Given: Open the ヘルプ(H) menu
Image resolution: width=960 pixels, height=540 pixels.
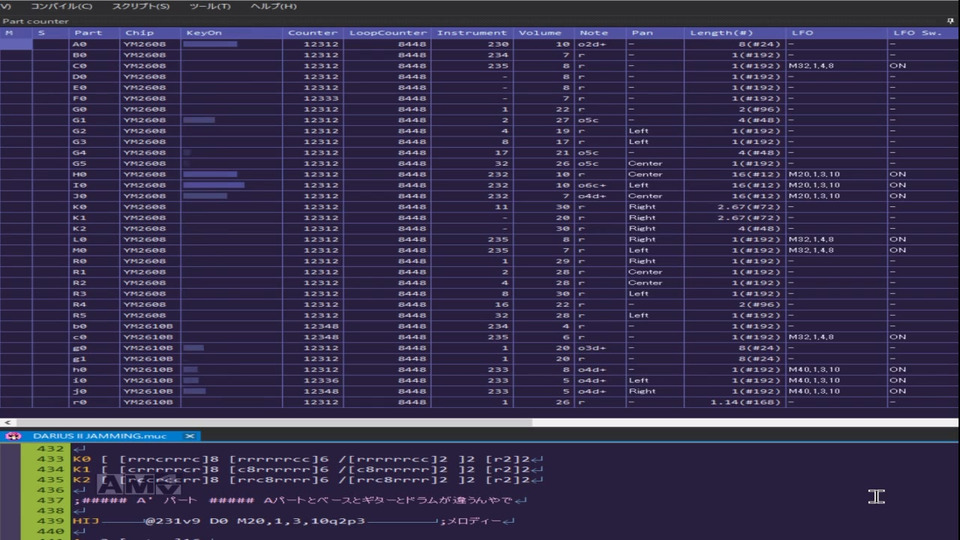Looking at the screenshot, I should [273, 6].
